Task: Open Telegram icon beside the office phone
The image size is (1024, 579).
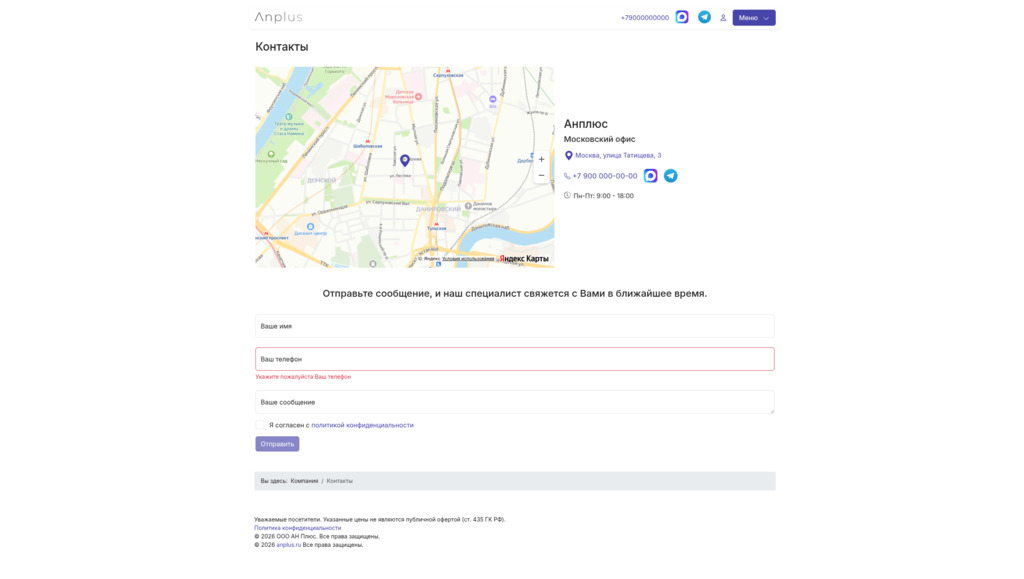Action: tap(671, 176)
